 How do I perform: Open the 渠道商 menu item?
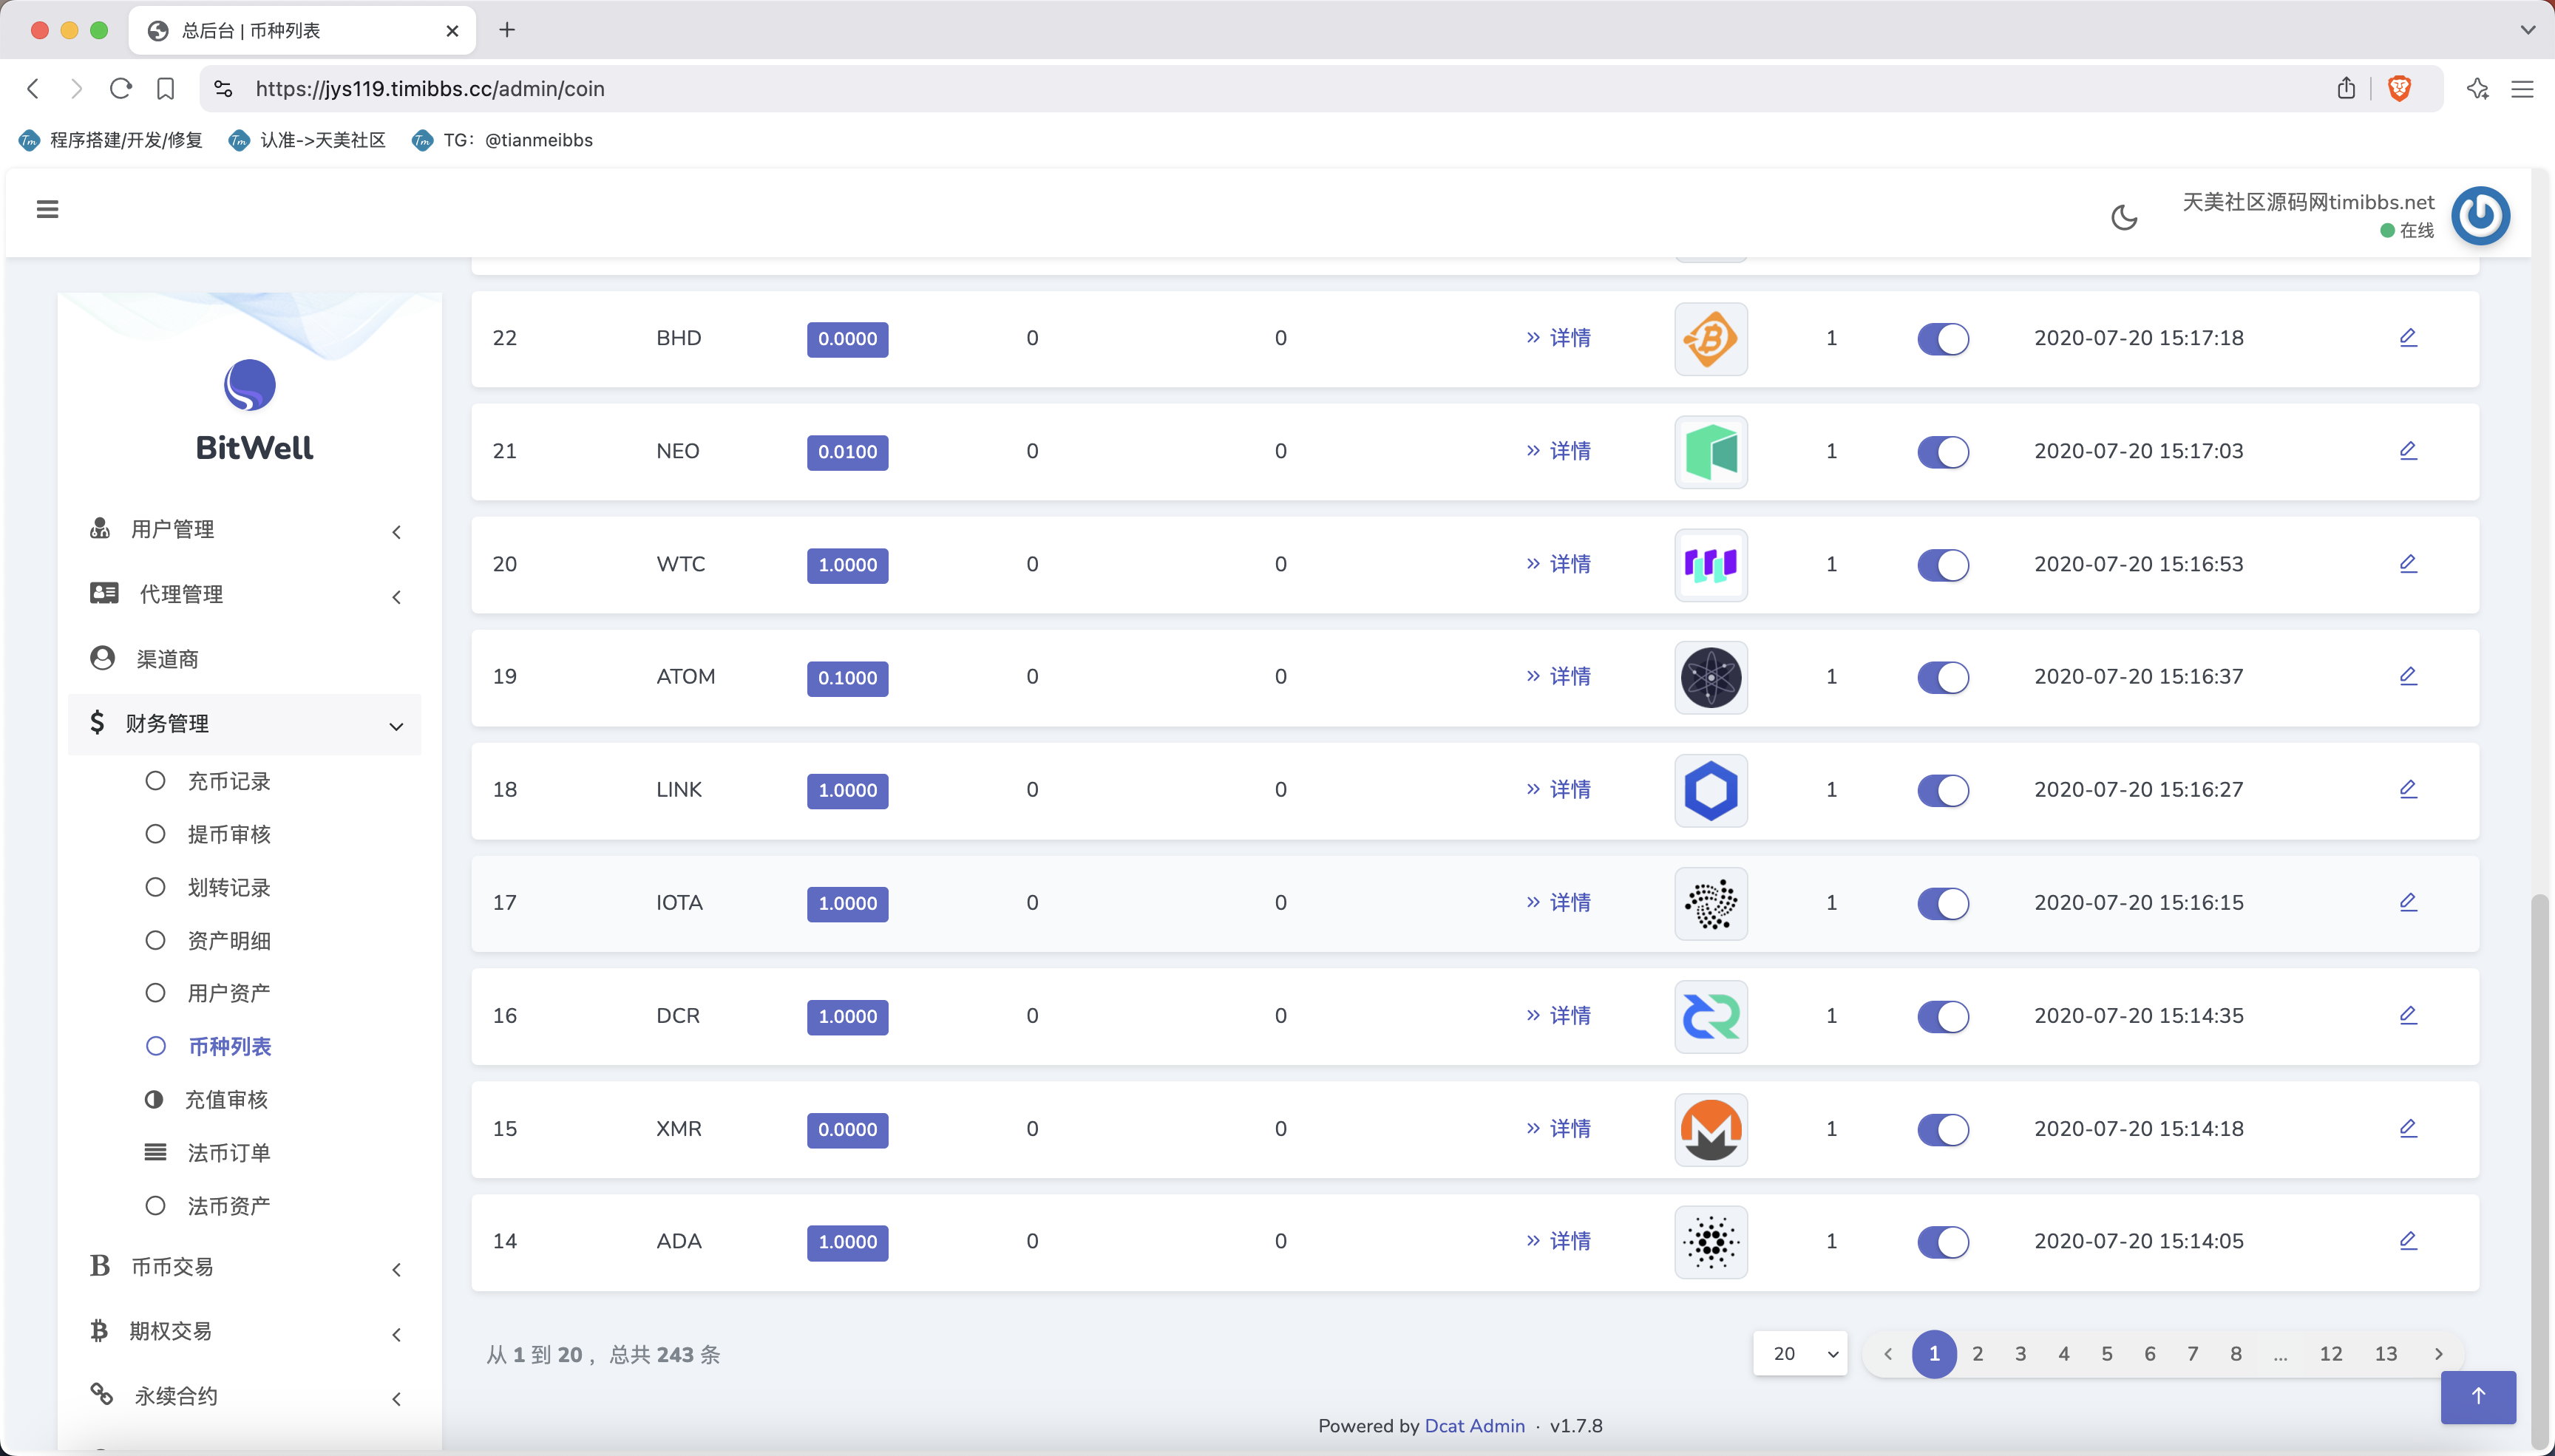coord(245,659)
